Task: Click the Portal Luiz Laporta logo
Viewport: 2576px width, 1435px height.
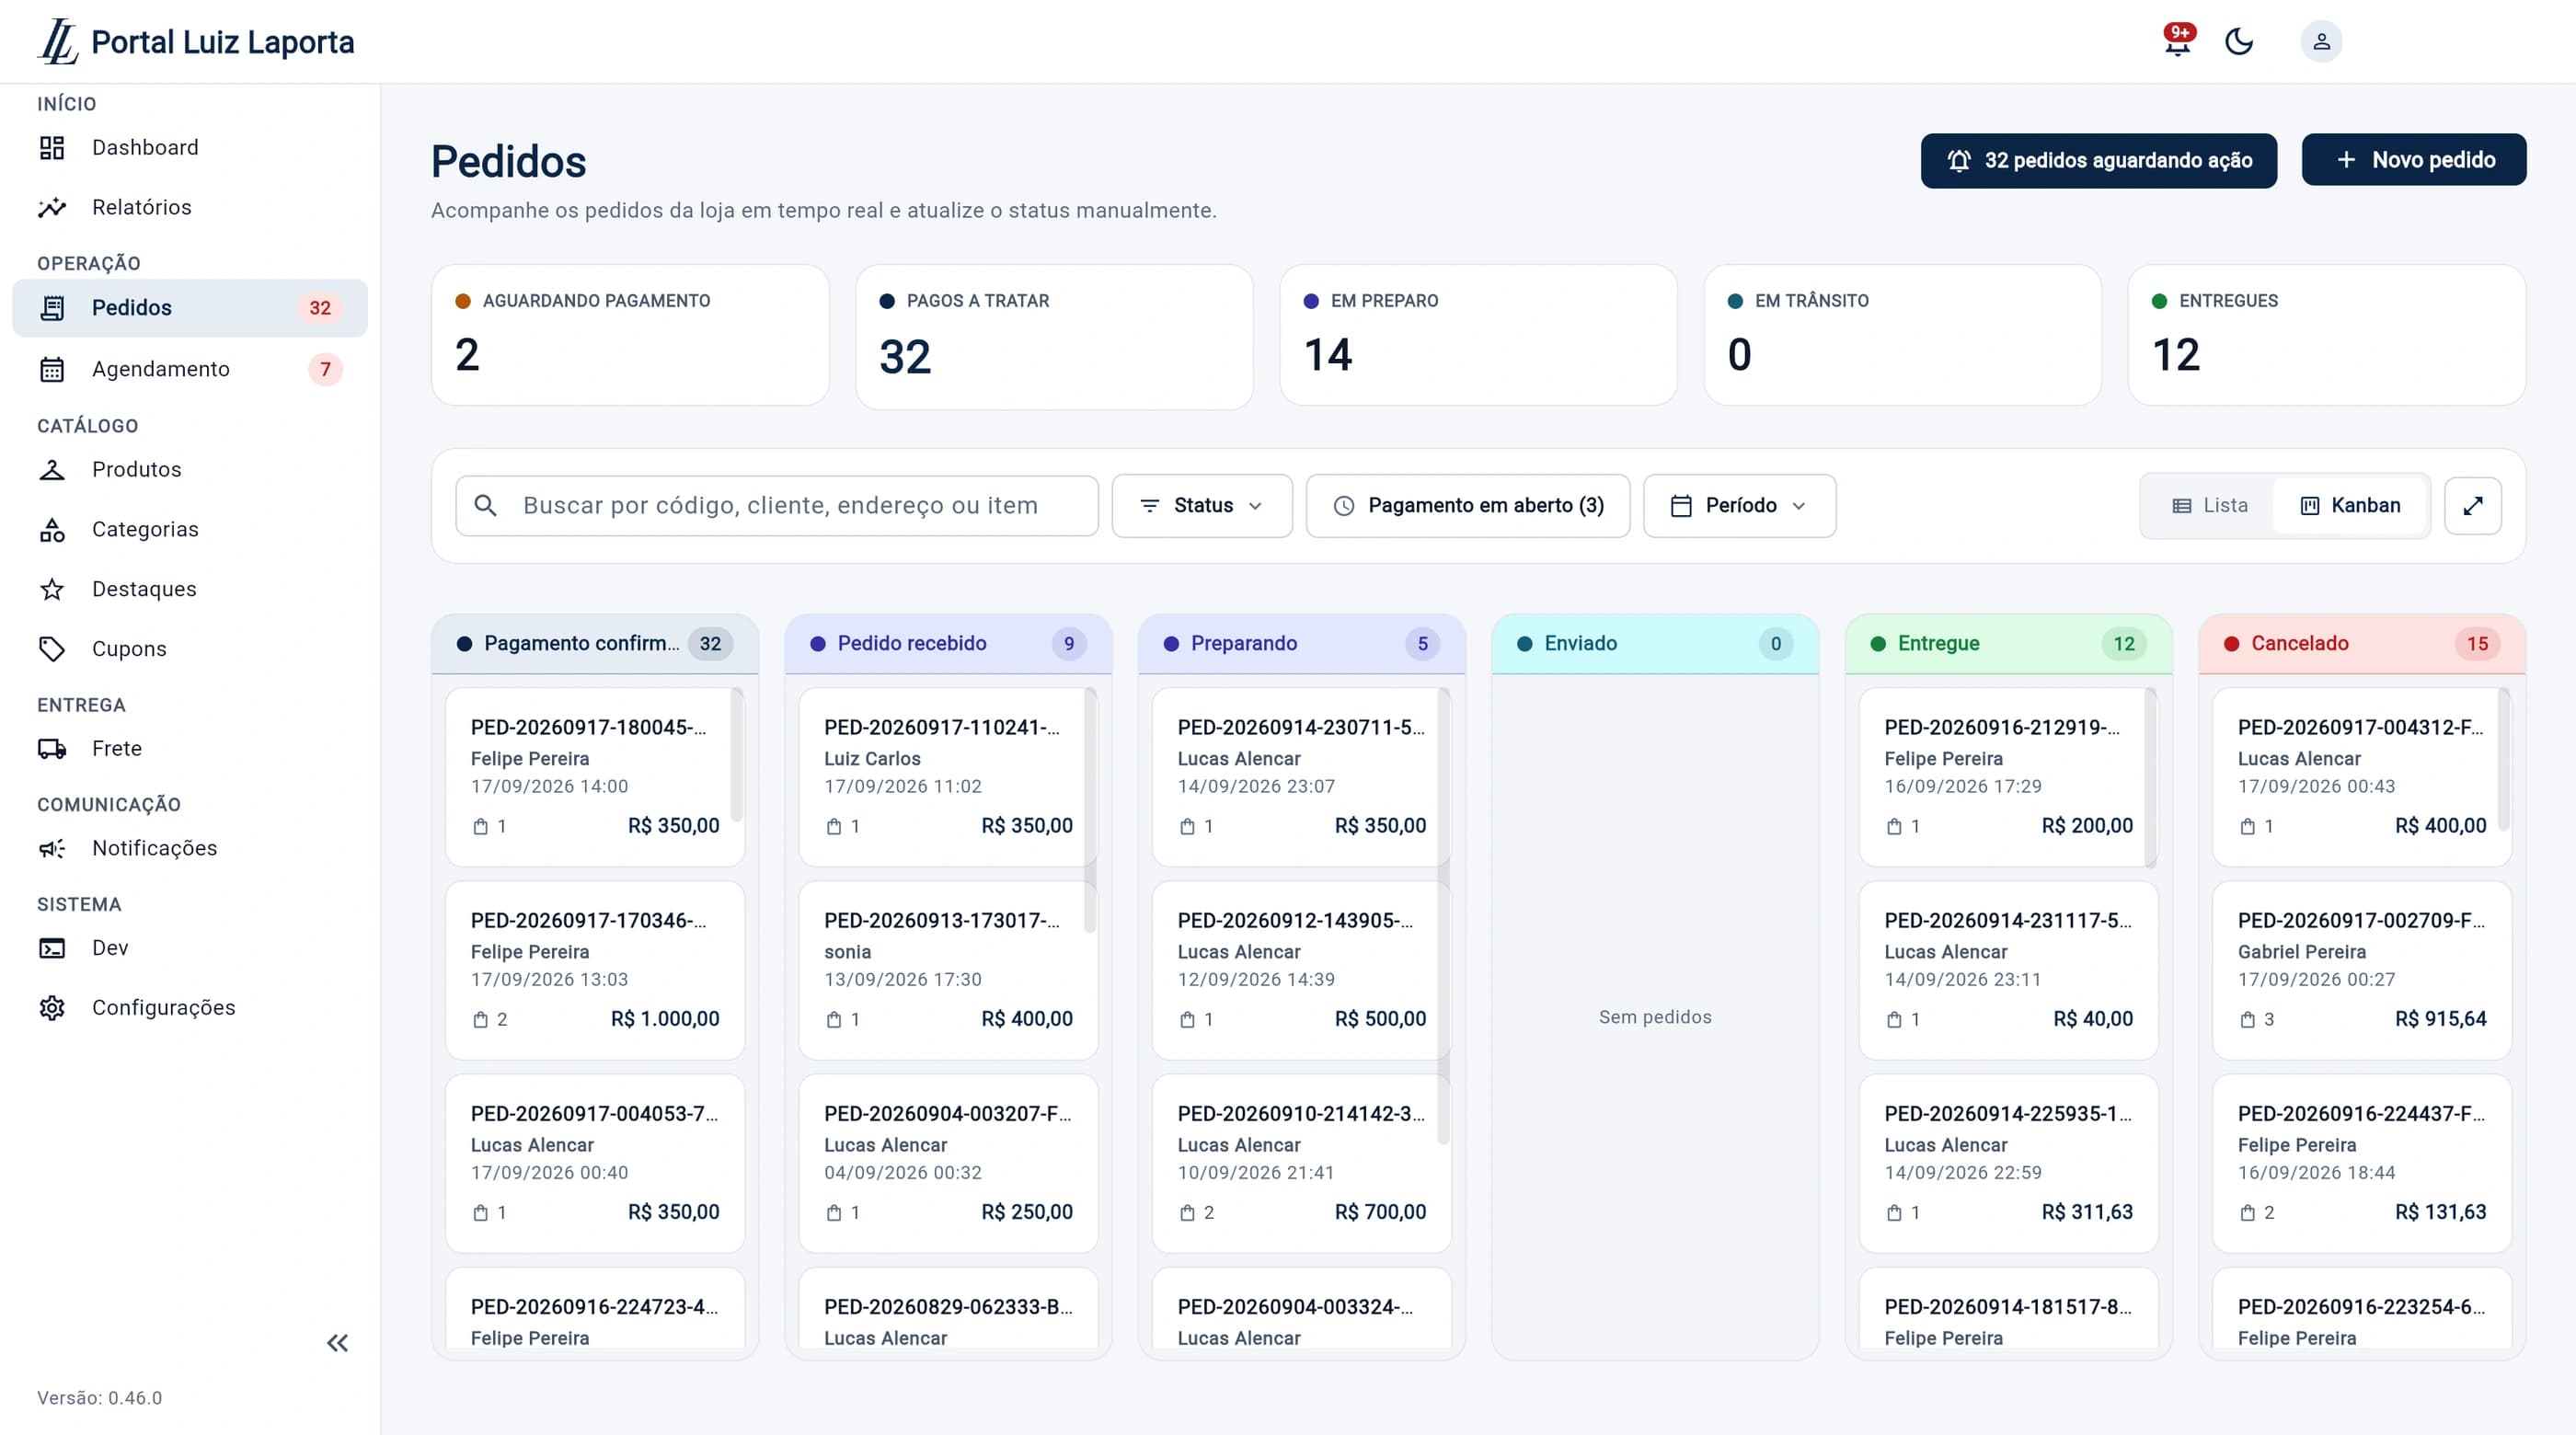Action: click(196, 42)
